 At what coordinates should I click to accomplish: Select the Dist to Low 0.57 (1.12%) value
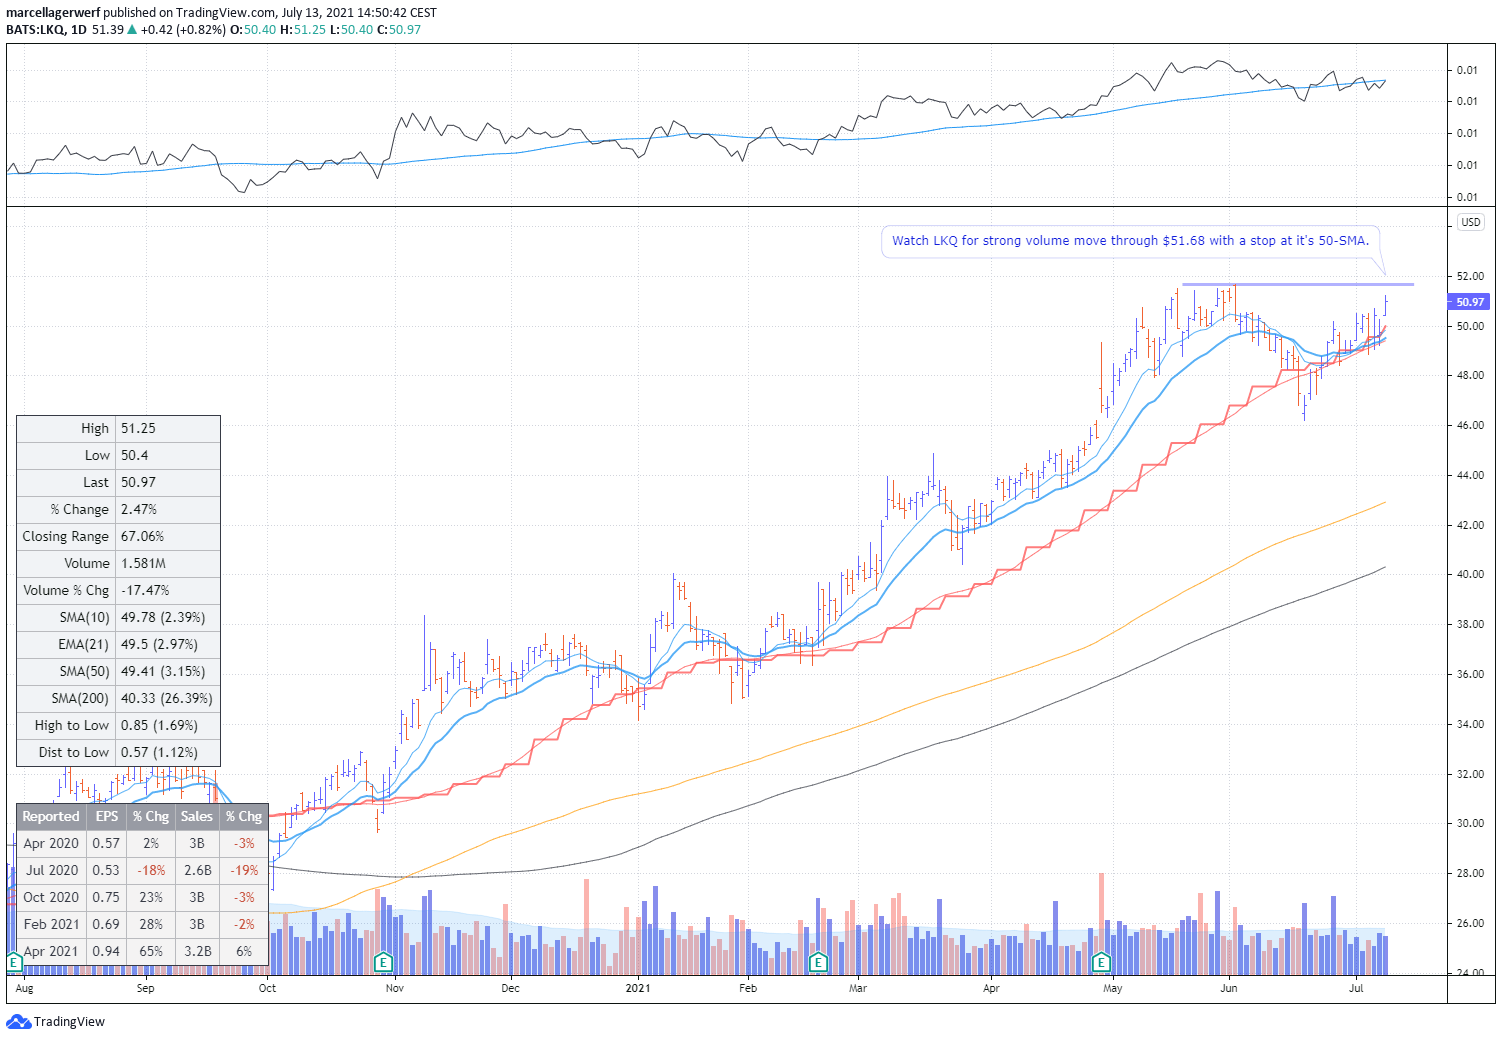tap(168, 752)
